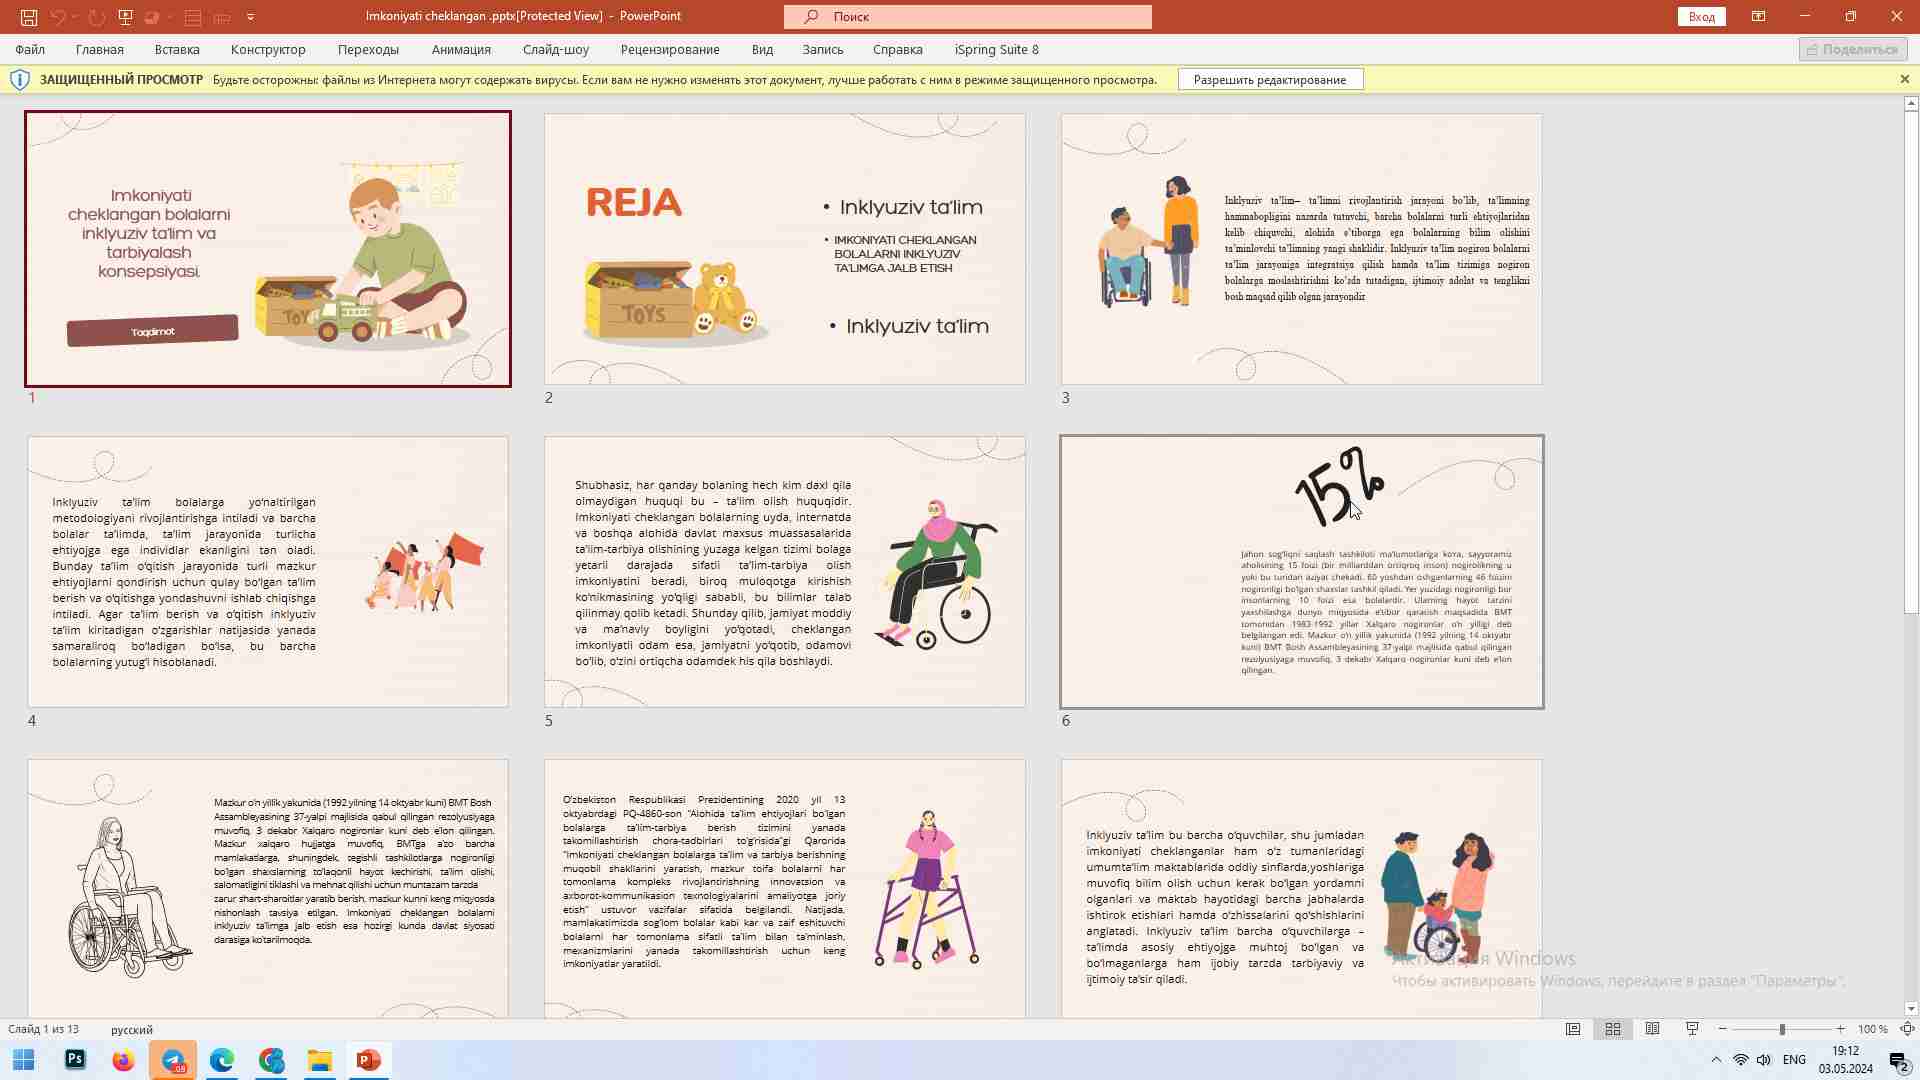Click the zoom slider handle
The height and width of the screenshot is (1080, 1920).
(x=1782, y=1029)
